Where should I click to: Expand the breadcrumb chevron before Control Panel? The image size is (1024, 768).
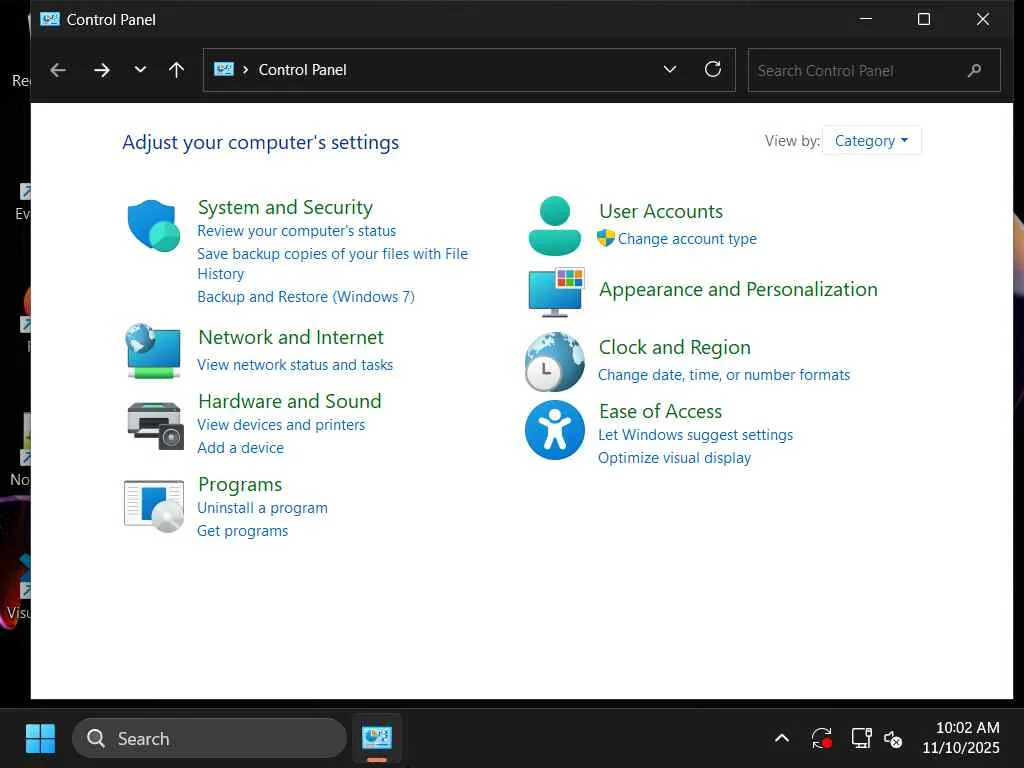pos(245,70)
